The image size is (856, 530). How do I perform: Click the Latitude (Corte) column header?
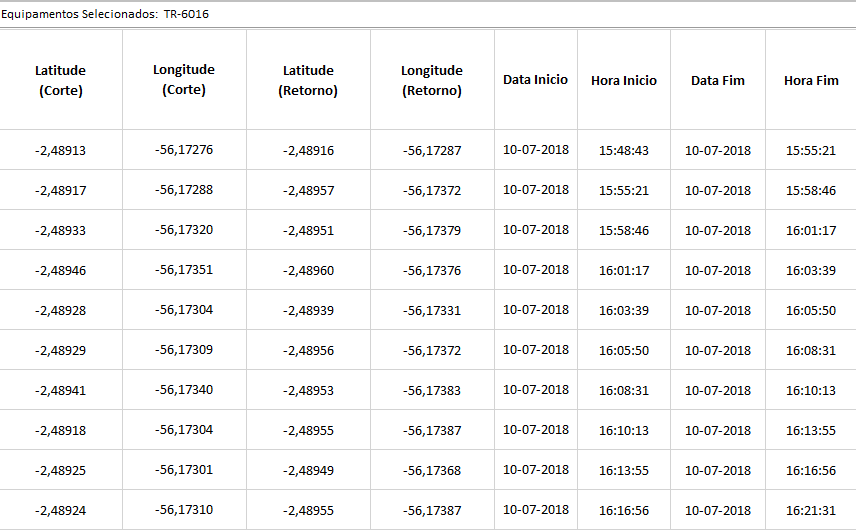[x=60, y=80]
